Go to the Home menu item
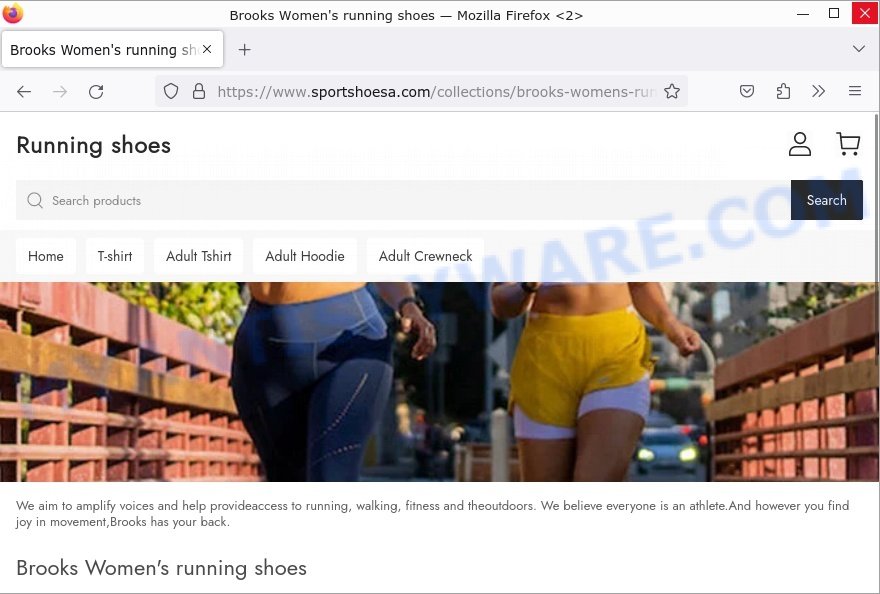880x594 pixels. click(45, 256)
